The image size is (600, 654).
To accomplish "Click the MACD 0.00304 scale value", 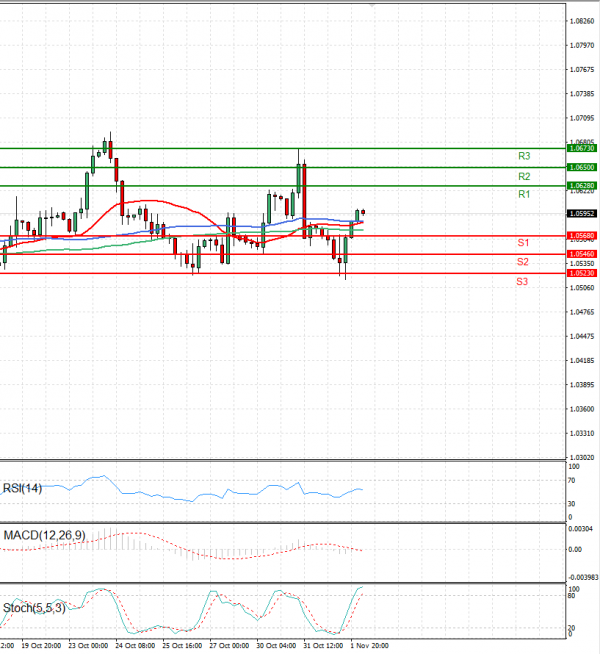I will pyautogui.click(x=581, y=529).
